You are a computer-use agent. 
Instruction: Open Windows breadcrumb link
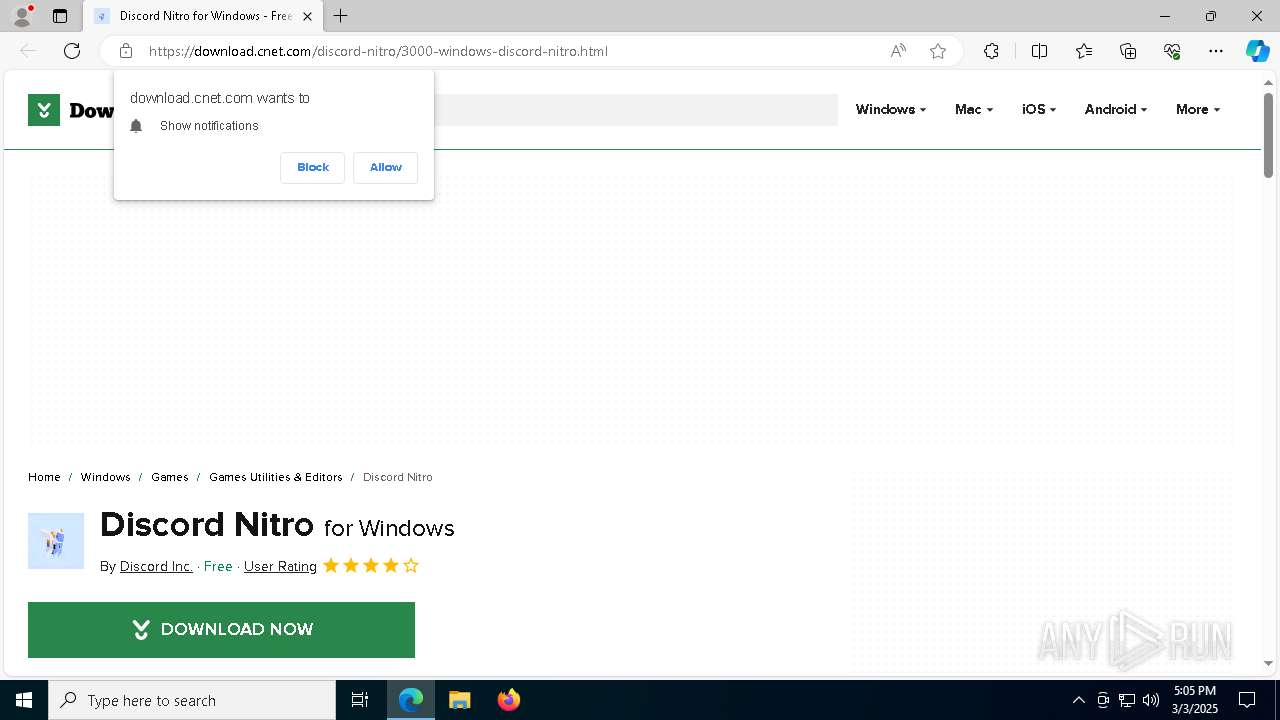(x=105, y=477)
